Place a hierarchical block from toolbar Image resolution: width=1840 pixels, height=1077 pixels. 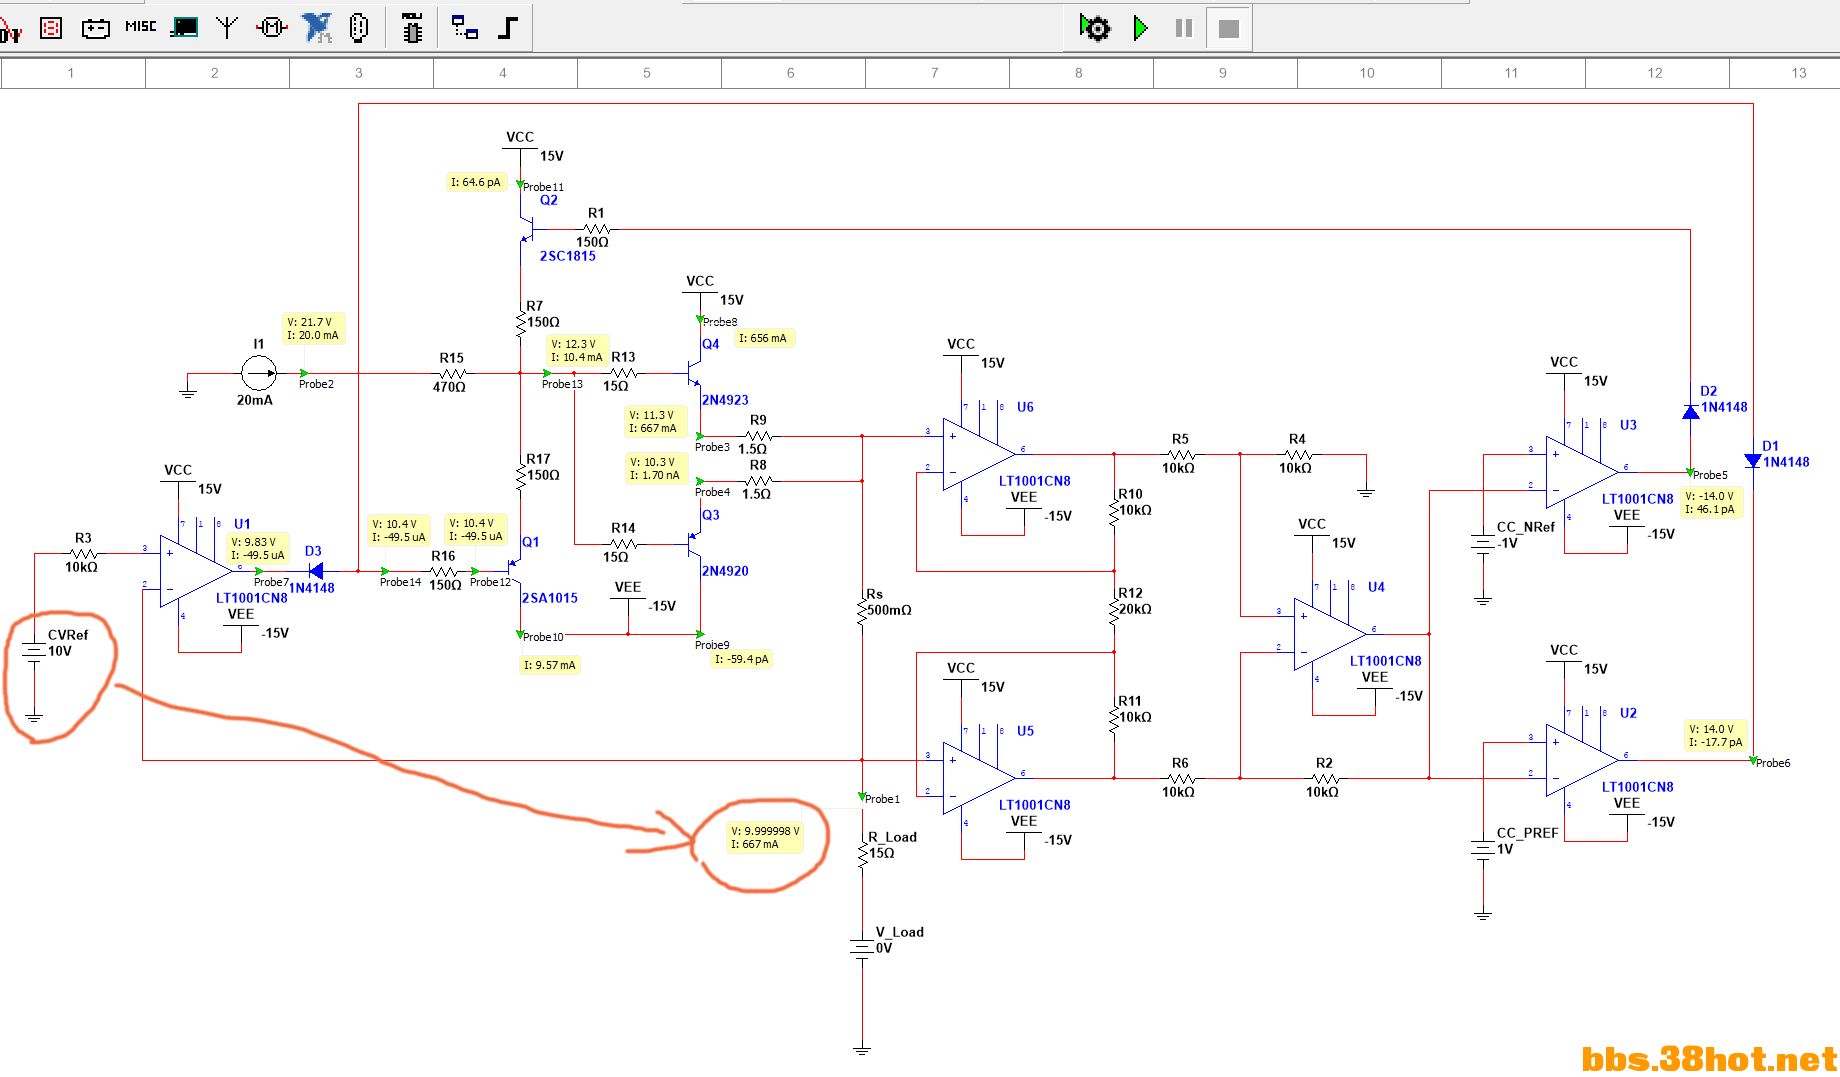click(464, 28)
